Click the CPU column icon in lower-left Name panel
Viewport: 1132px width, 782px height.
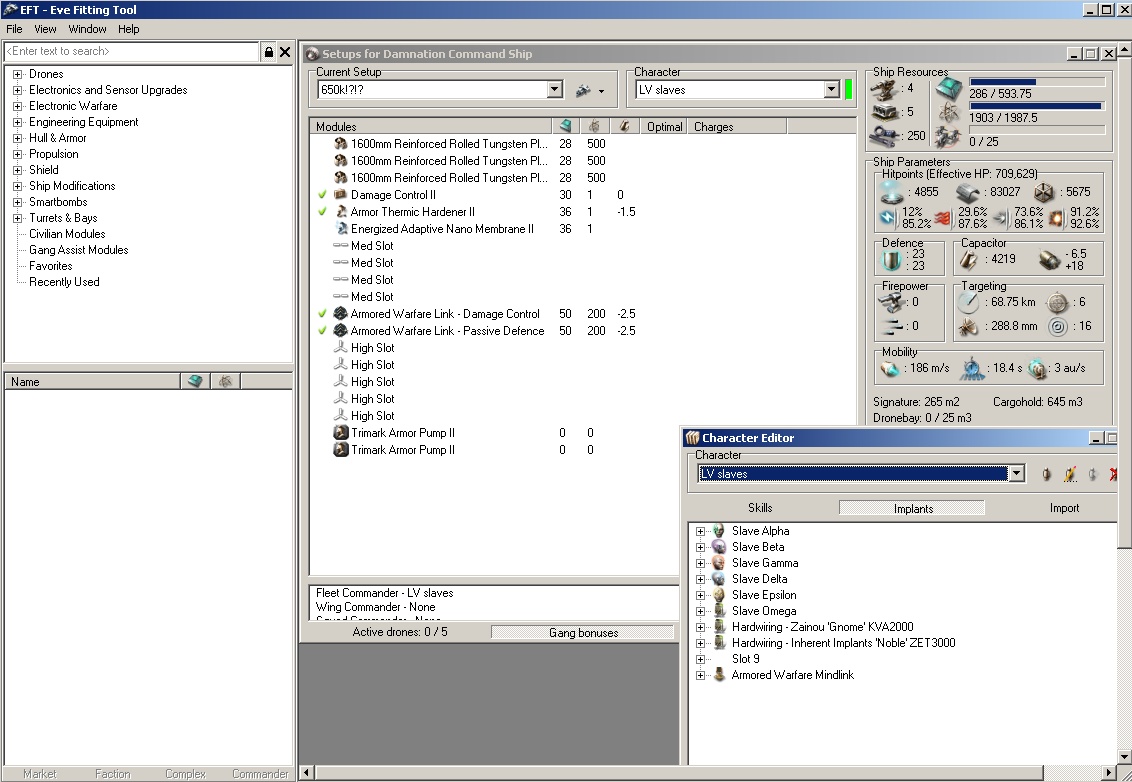click(195, 381)
